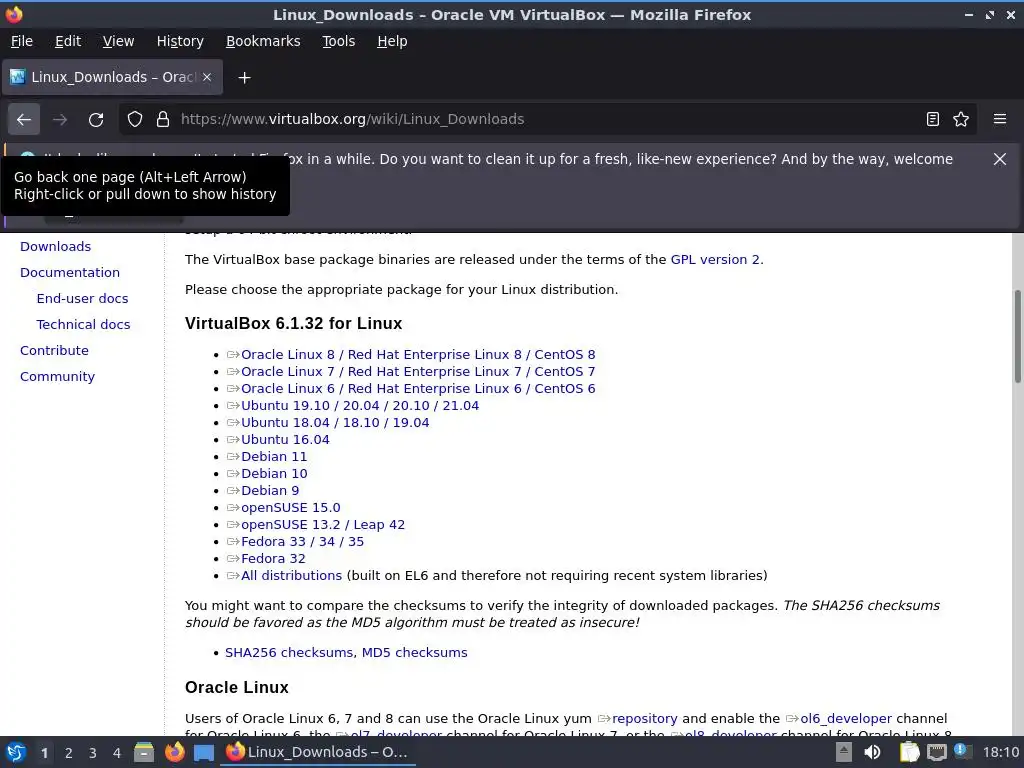Image resolution: width=1024 pixels, height=768 pixels.
Task: Open the View menu
Action: [x=118, y=41]
